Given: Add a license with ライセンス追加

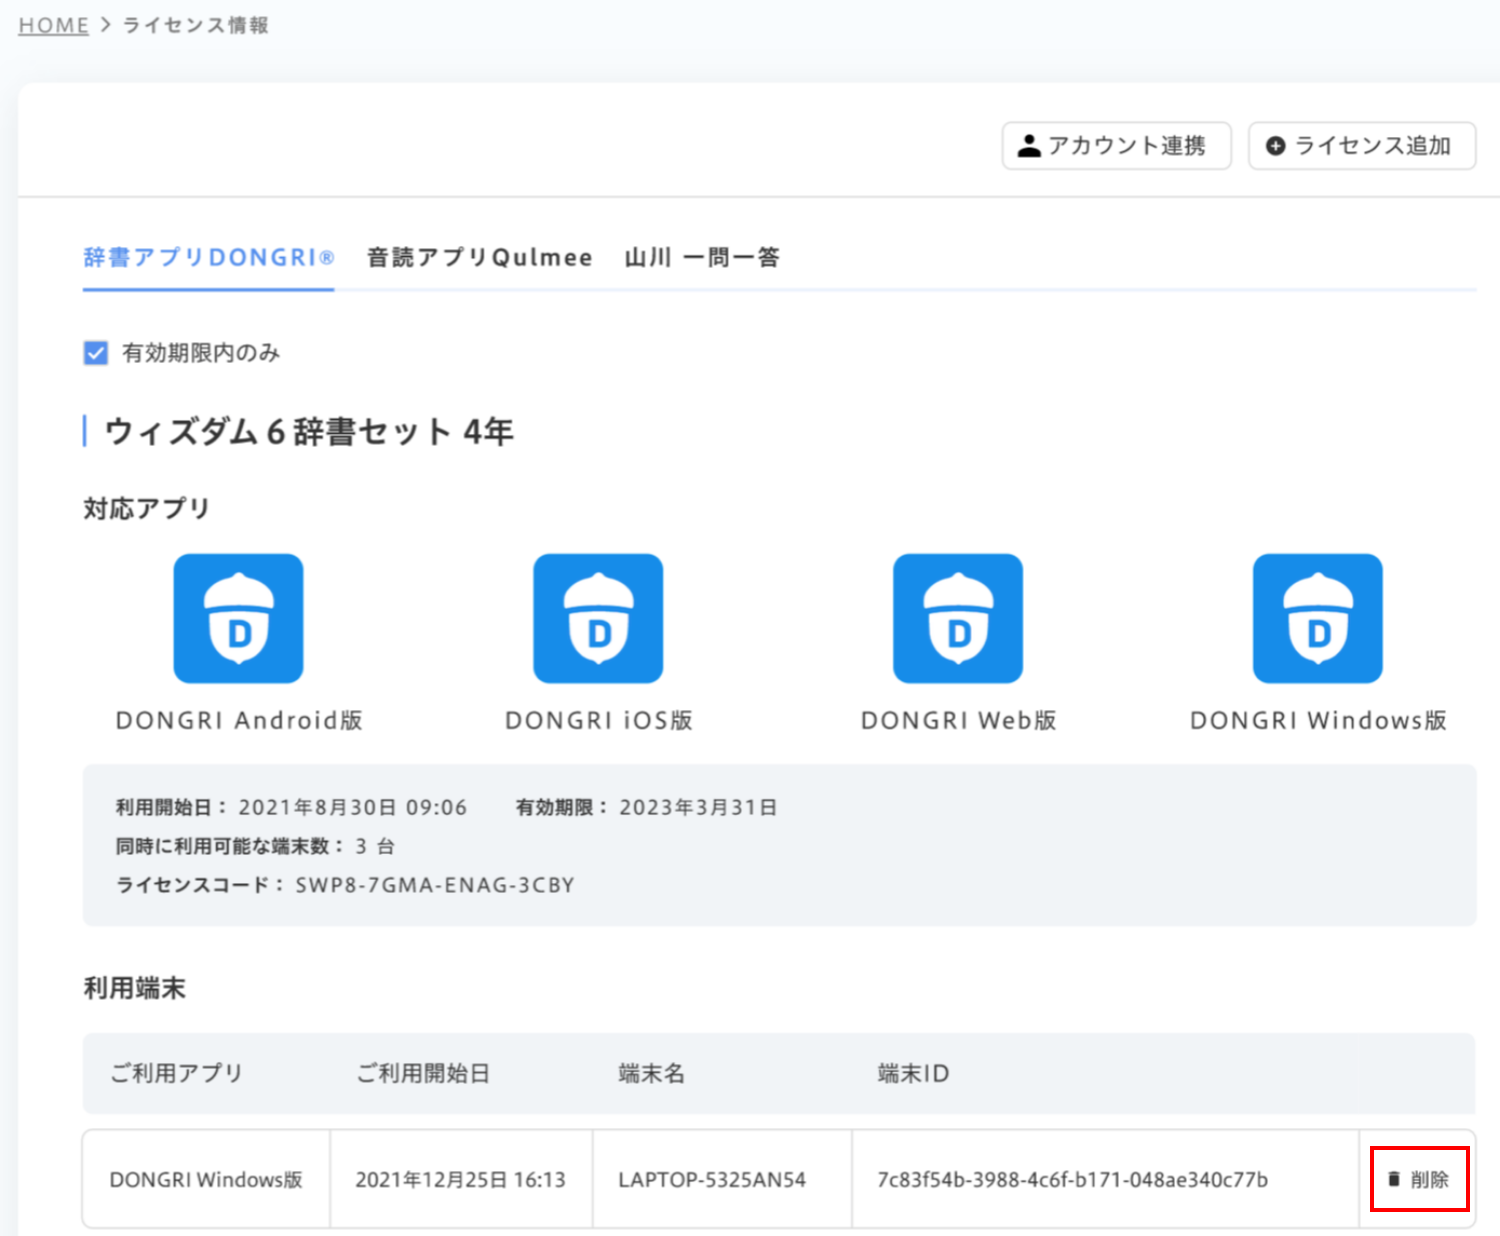Looking at the screenshot, I should pos(1362,146).
